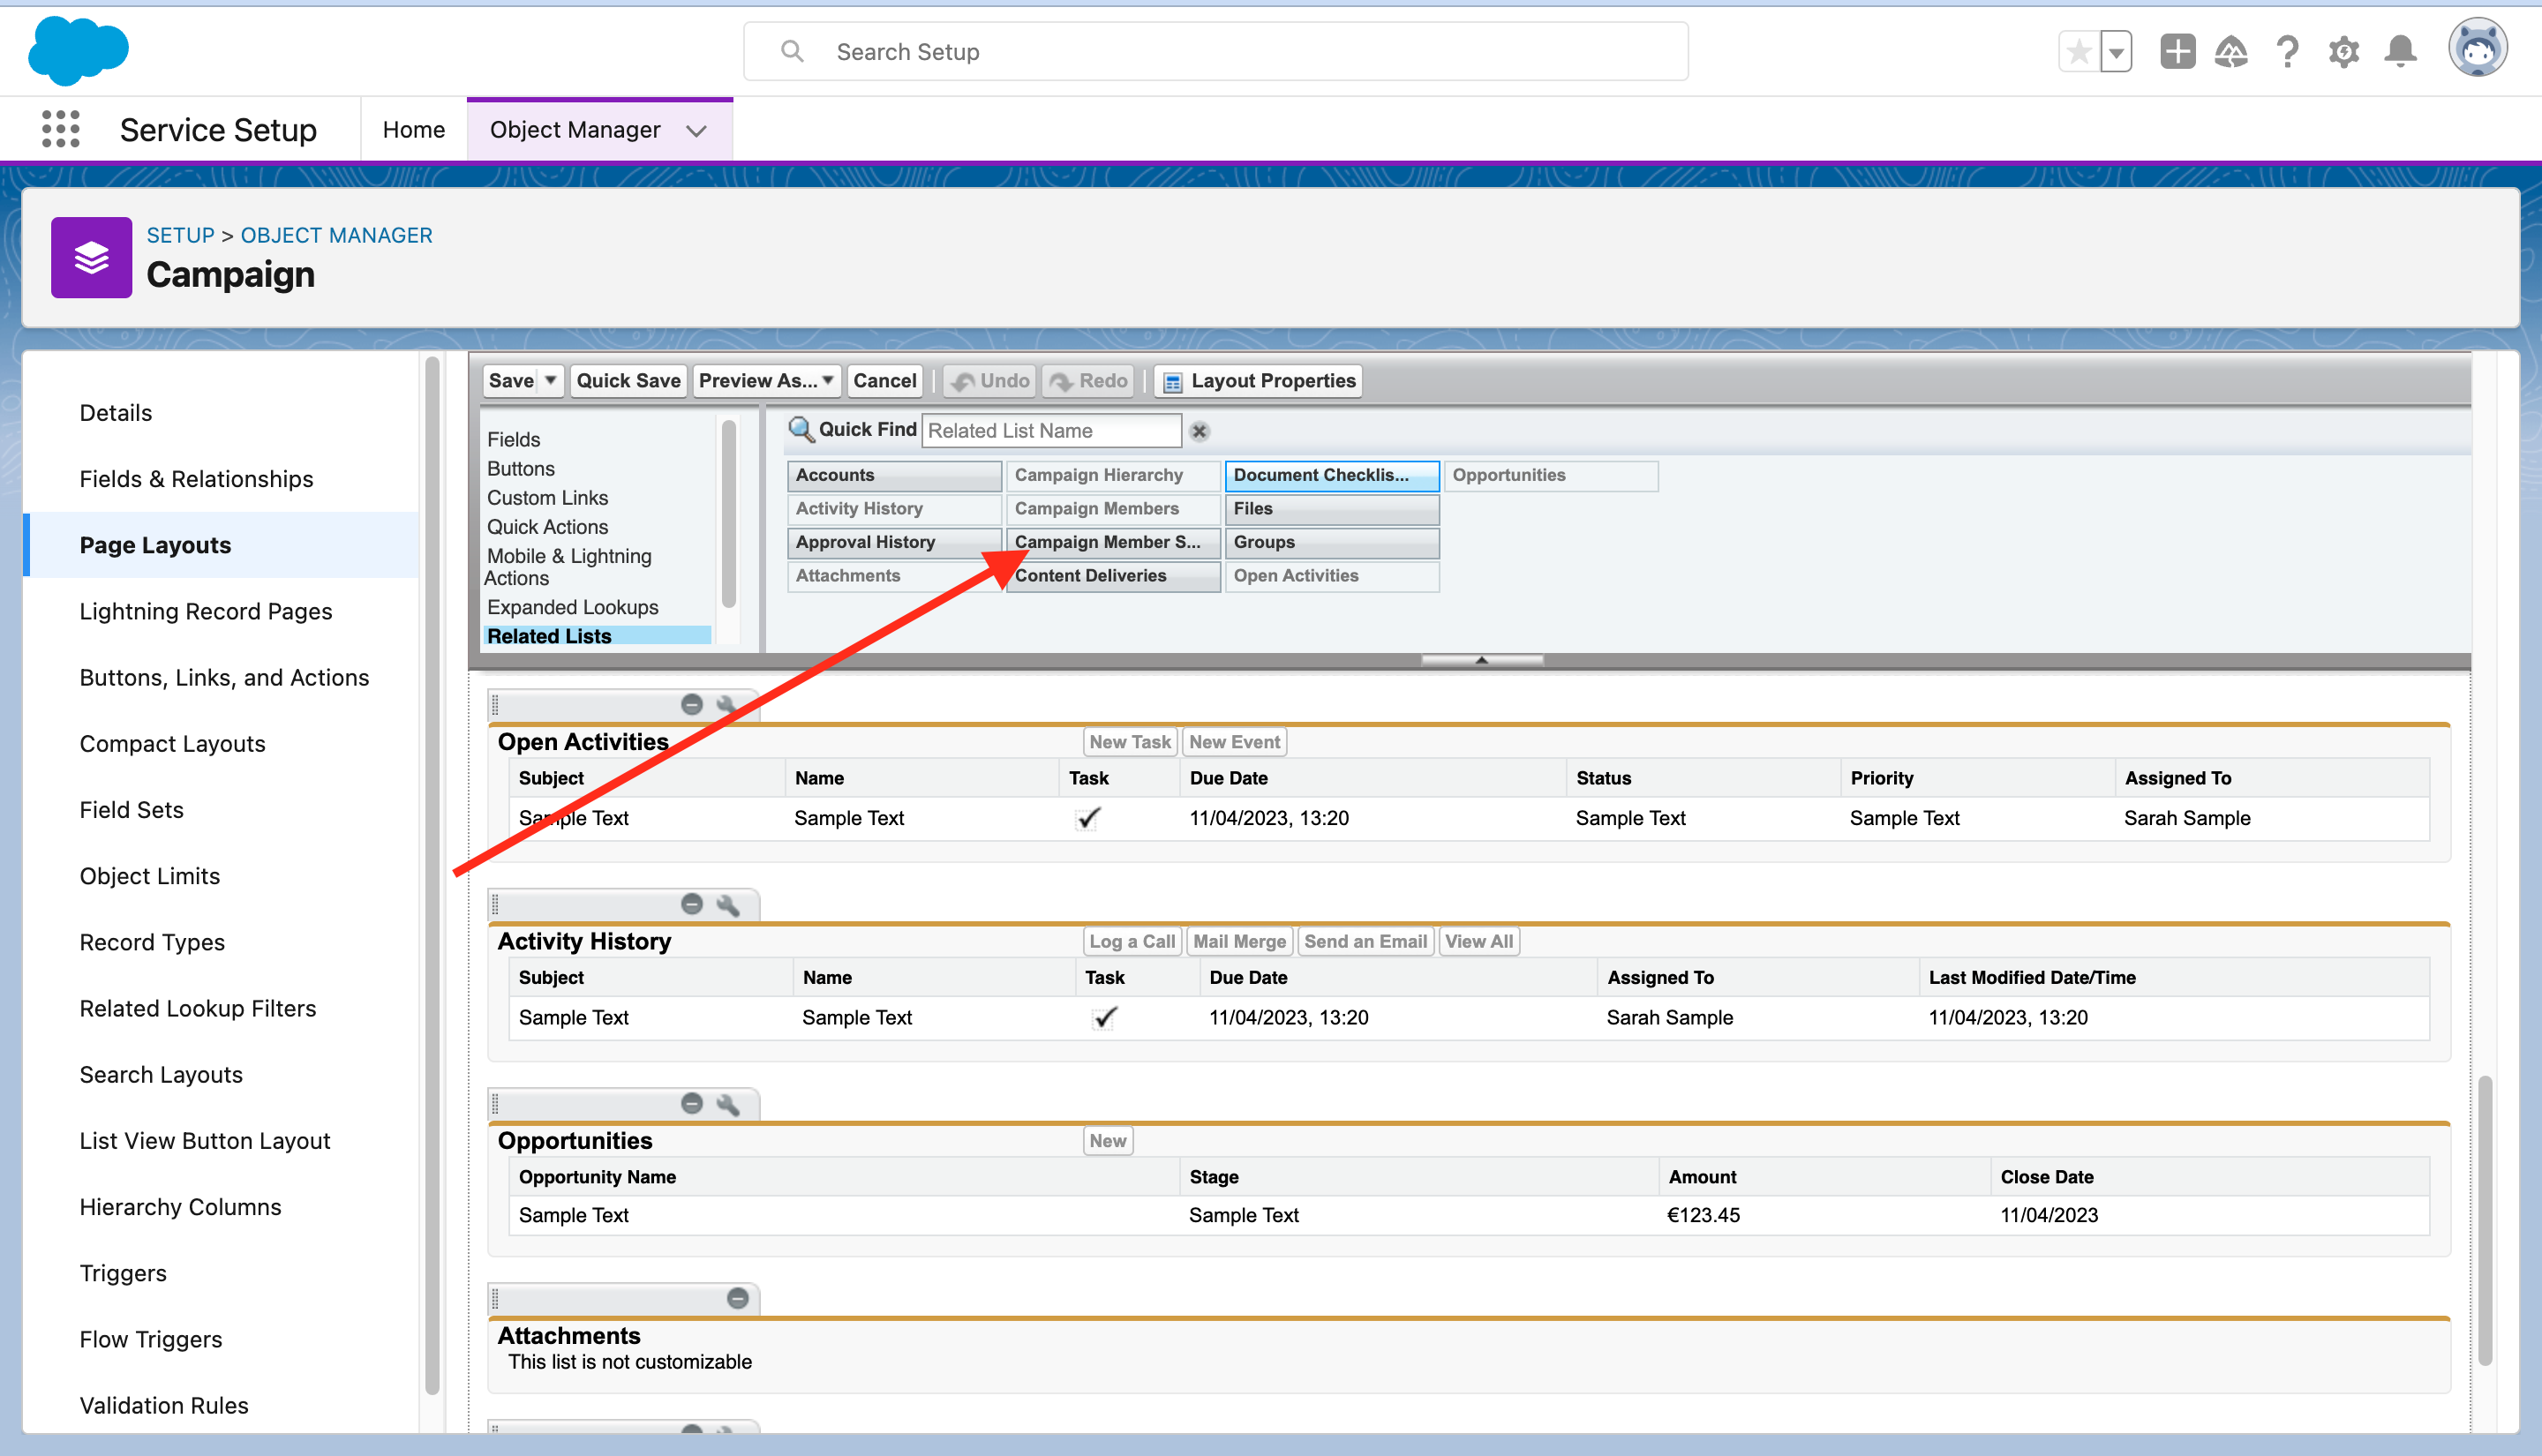Open the Setup gear icon menu
The image size is (2542, 1456).
(x=2343, y=52)
